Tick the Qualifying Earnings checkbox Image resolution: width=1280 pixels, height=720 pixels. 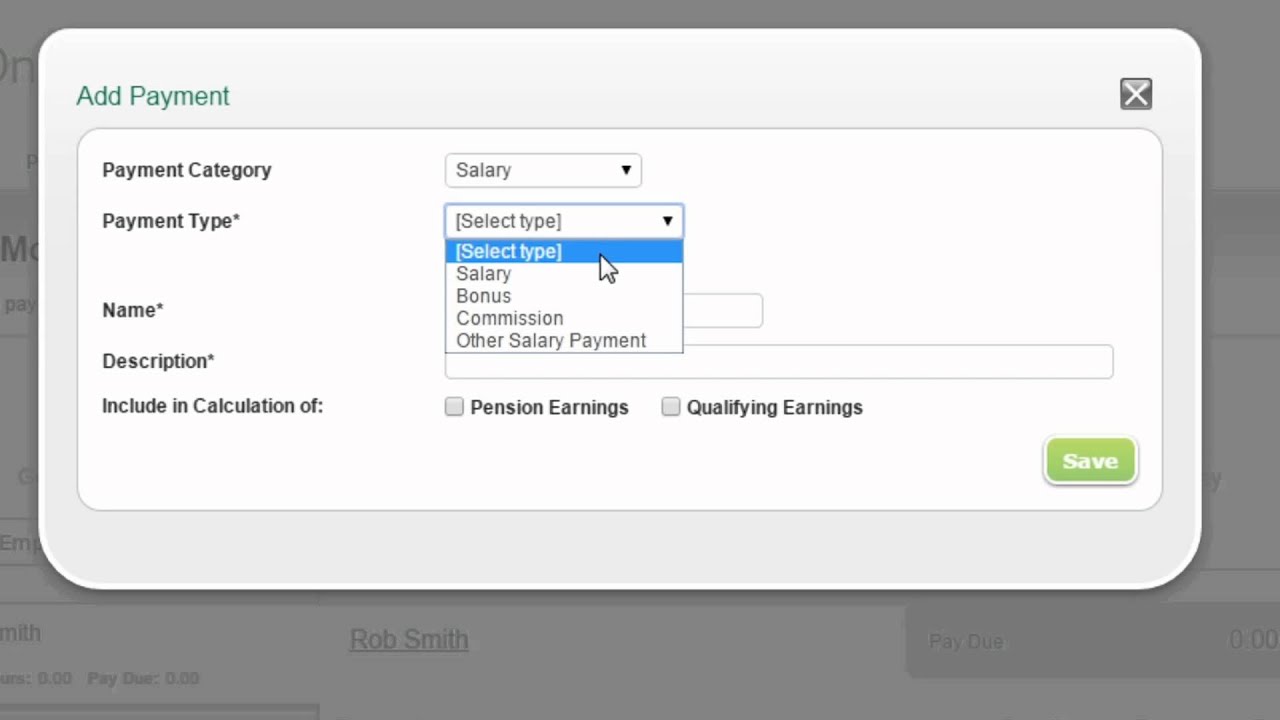click(671, 407)
